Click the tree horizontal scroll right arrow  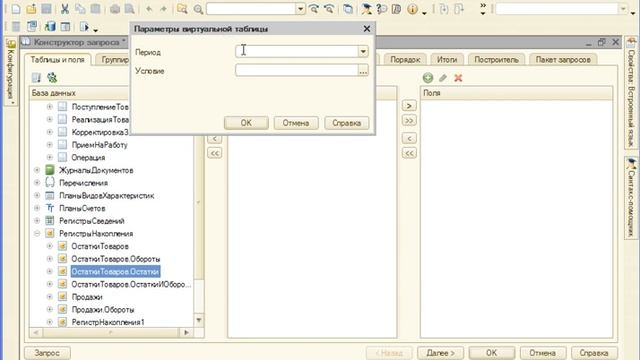[x=186, y=333]
